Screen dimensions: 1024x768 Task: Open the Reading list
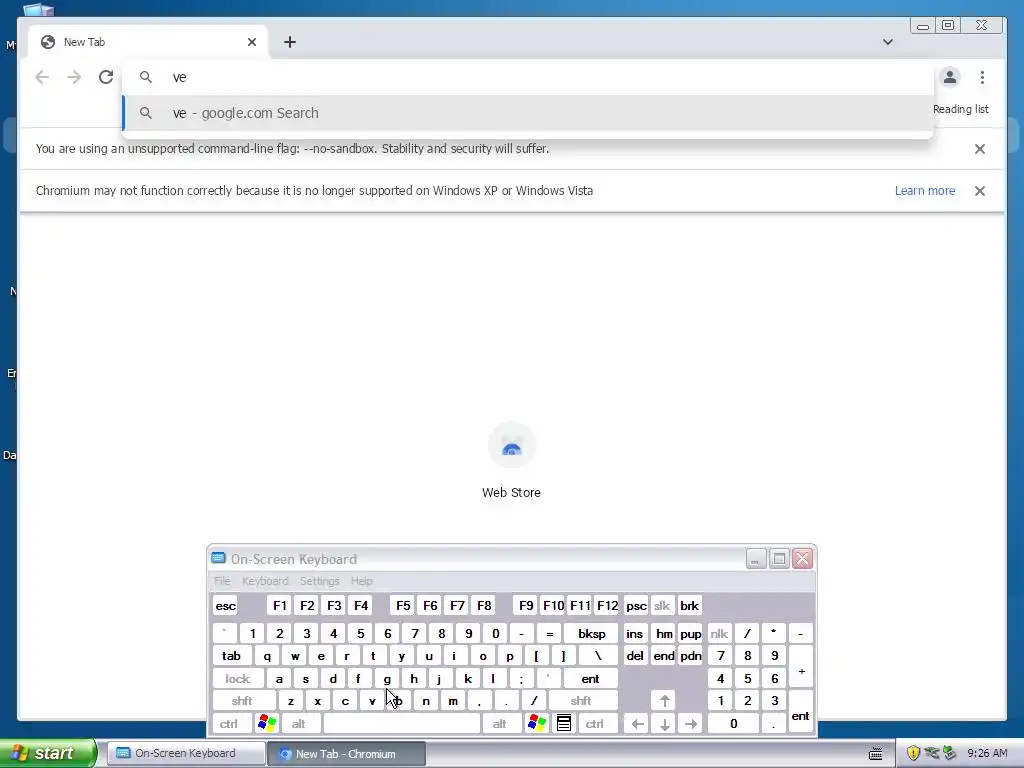(961, 109)
